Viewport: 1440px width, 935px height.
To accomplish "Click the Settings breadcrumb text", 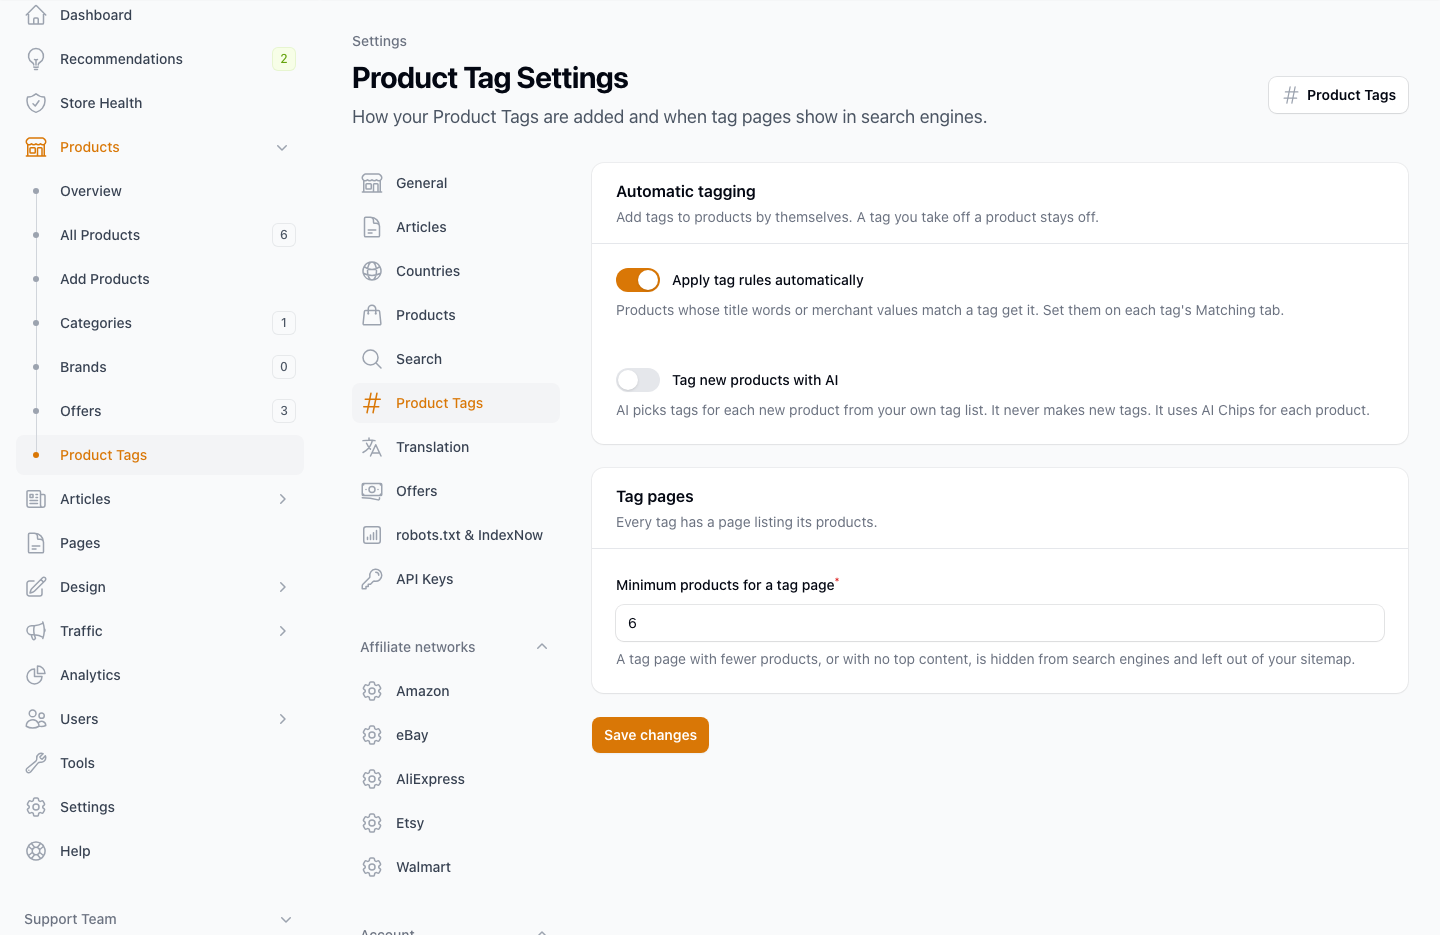I will coord(379,41).
